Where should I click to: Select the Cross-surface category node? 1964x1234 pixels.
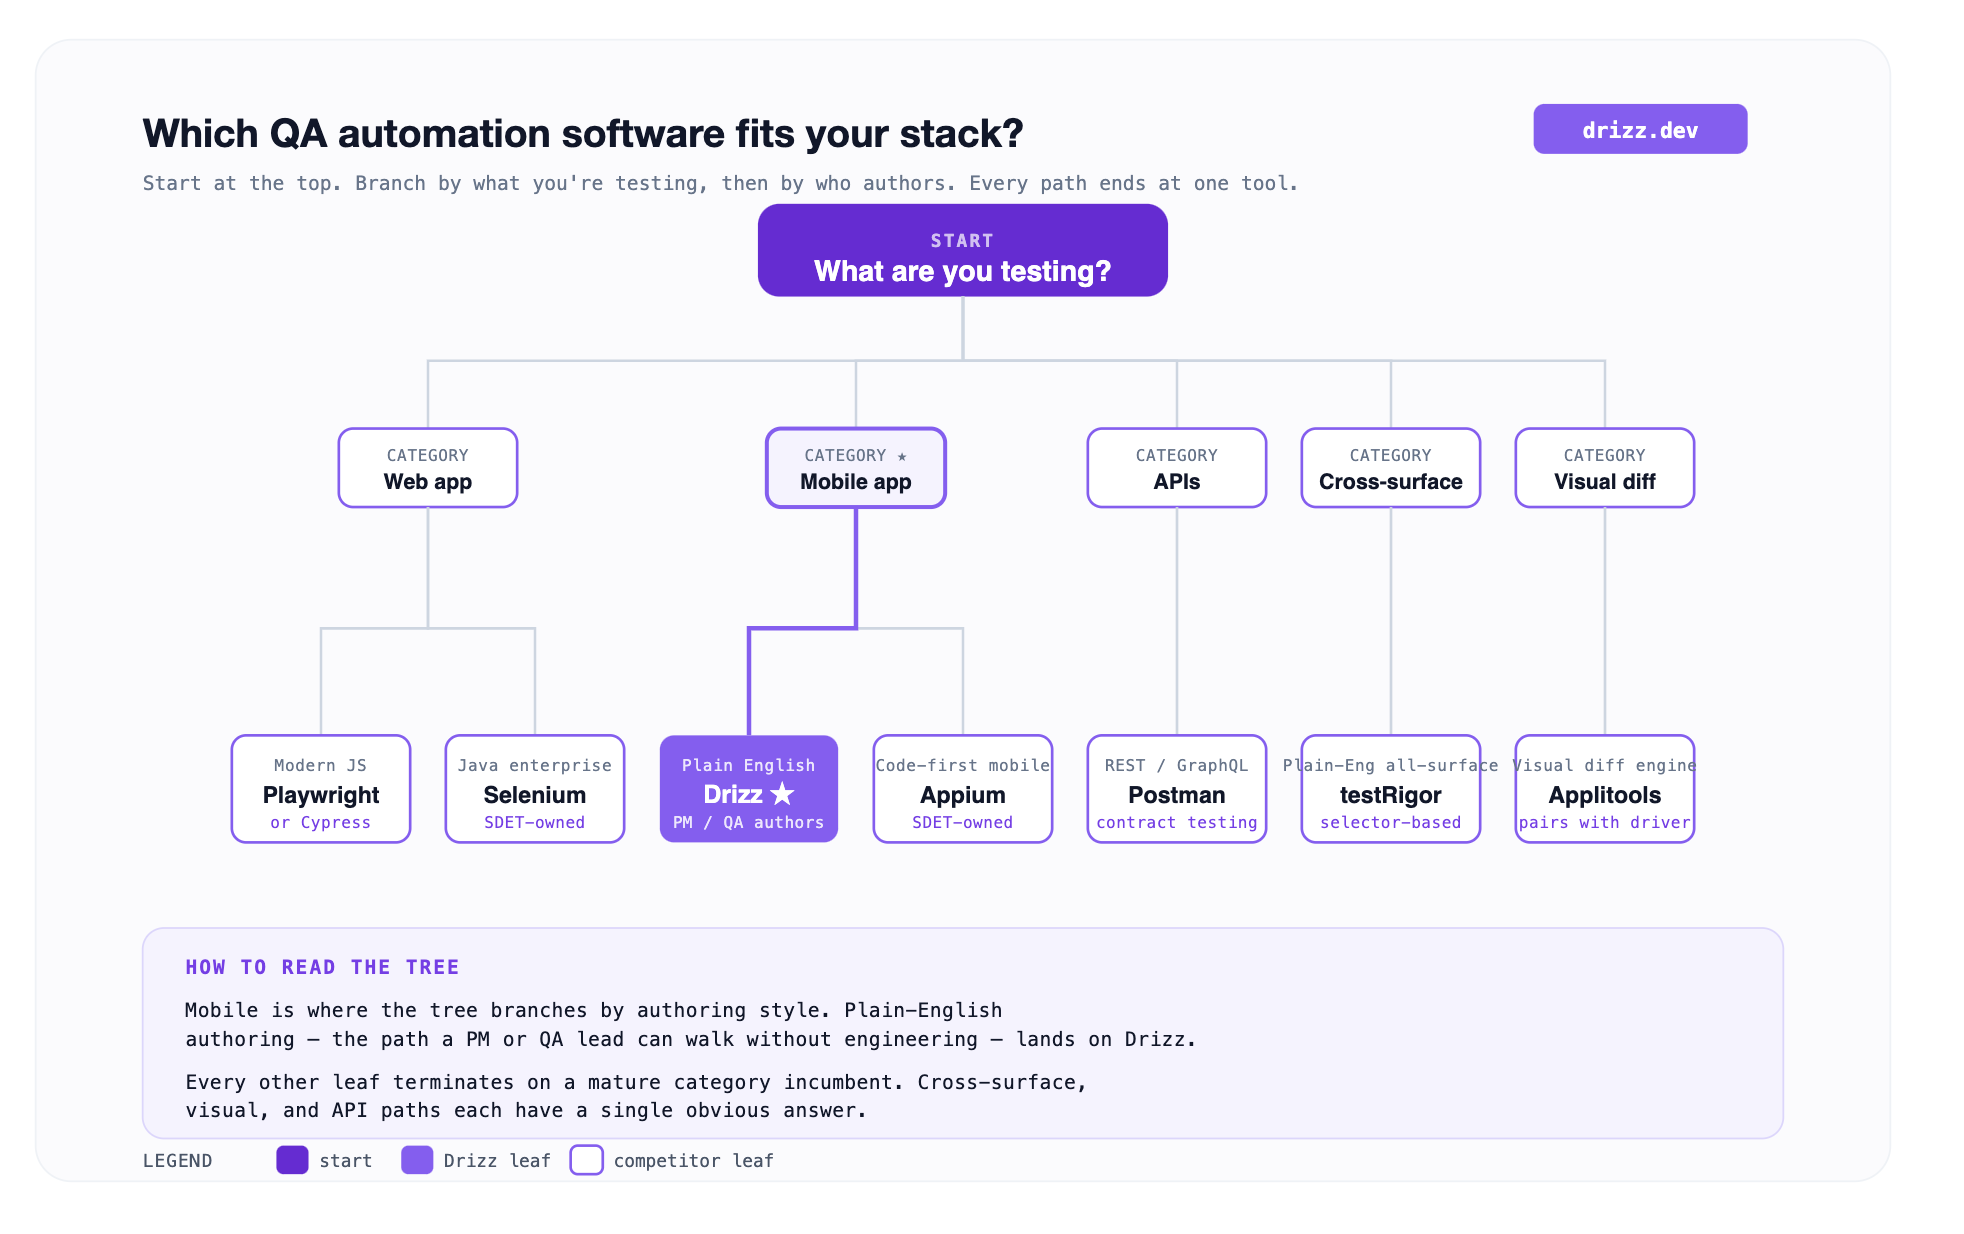click(1391, 468)
